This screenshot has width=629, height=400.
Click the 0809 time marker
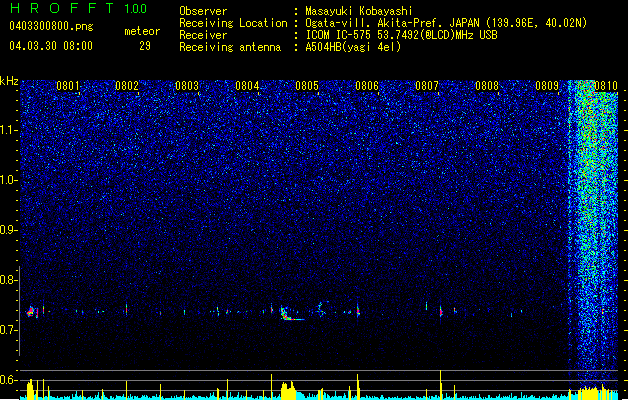click(x=547, y=86)
